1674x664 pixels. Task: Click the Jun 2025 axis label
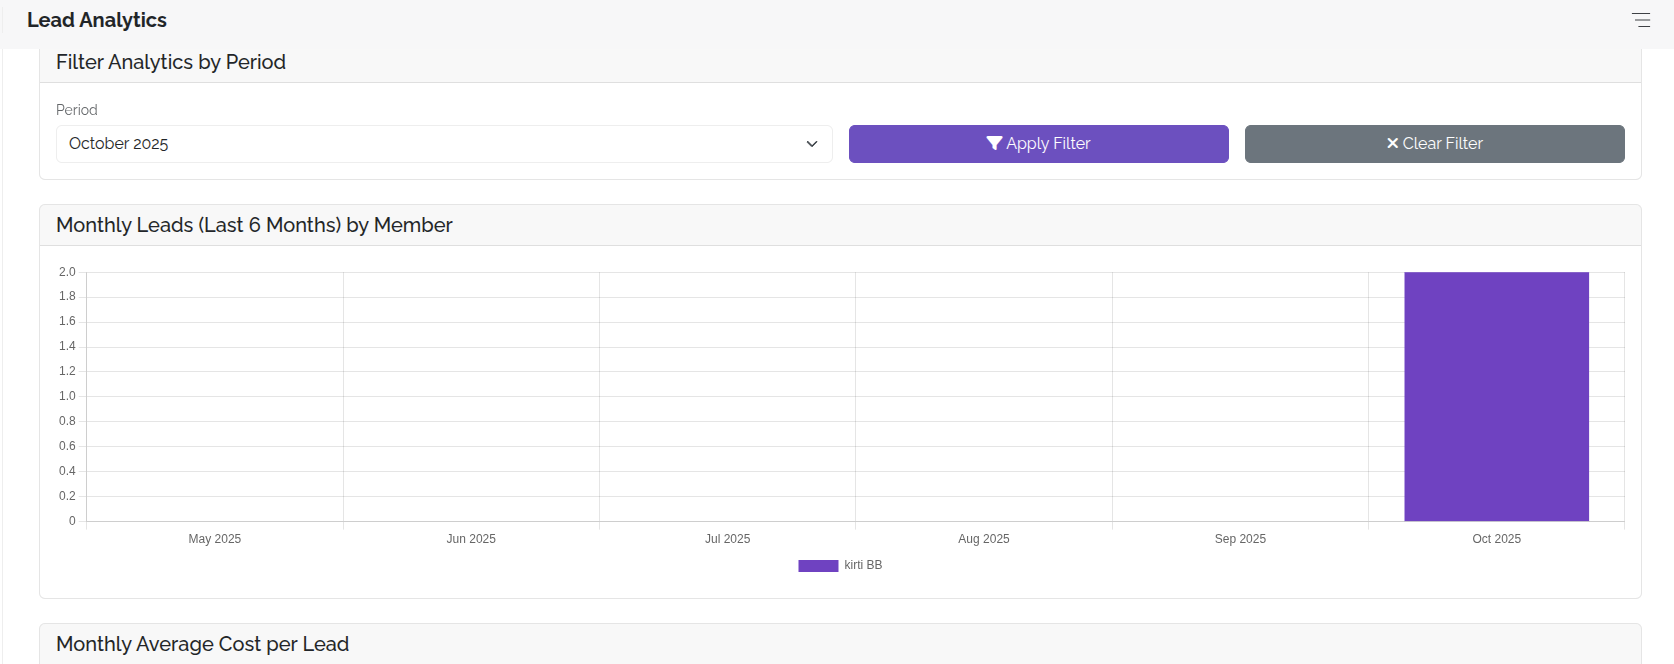(471, 539)
